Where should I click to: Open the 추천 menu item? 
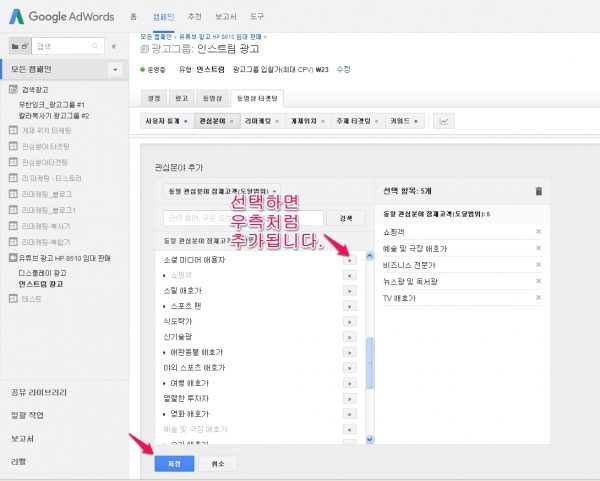[194, 16]
